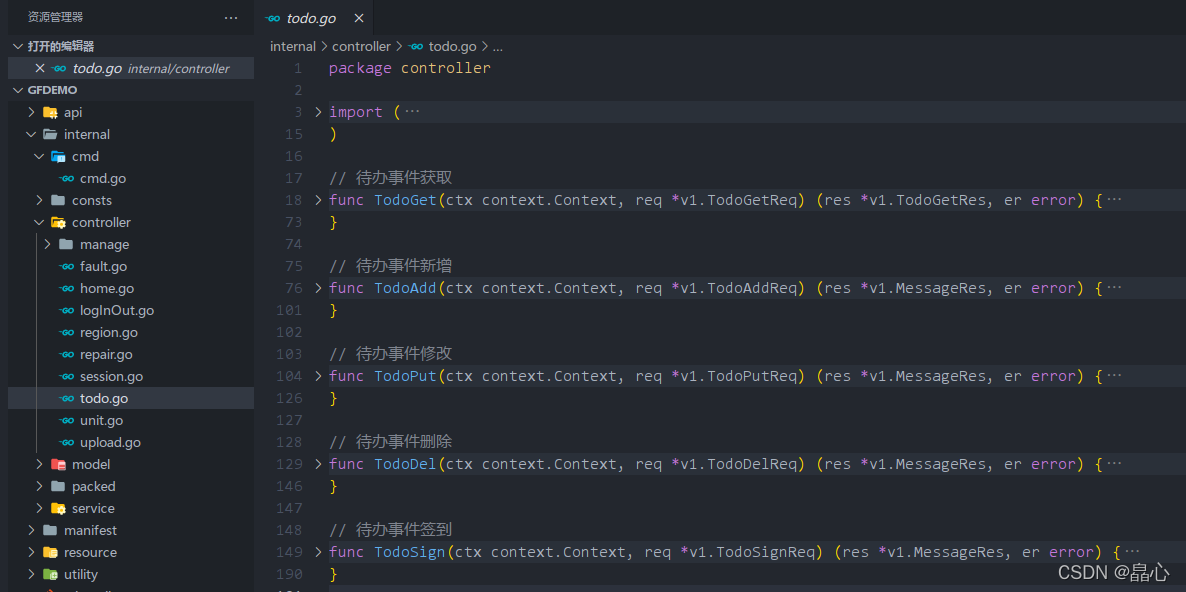Screen dimensions: 1186x592
Task: Expand the model folder chevron
Action: (x=39, y=464)
